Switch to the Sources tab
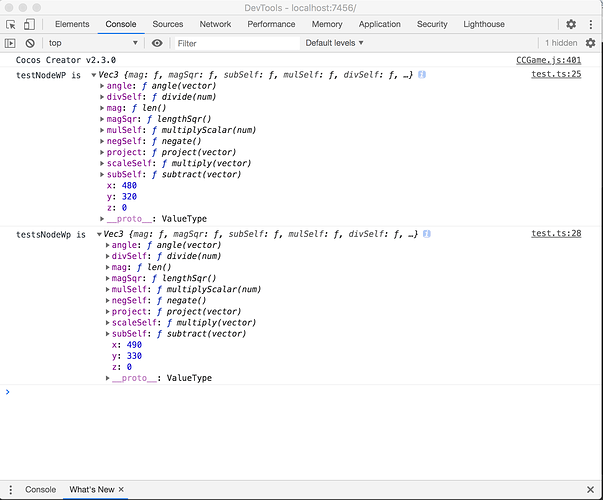 168,24
